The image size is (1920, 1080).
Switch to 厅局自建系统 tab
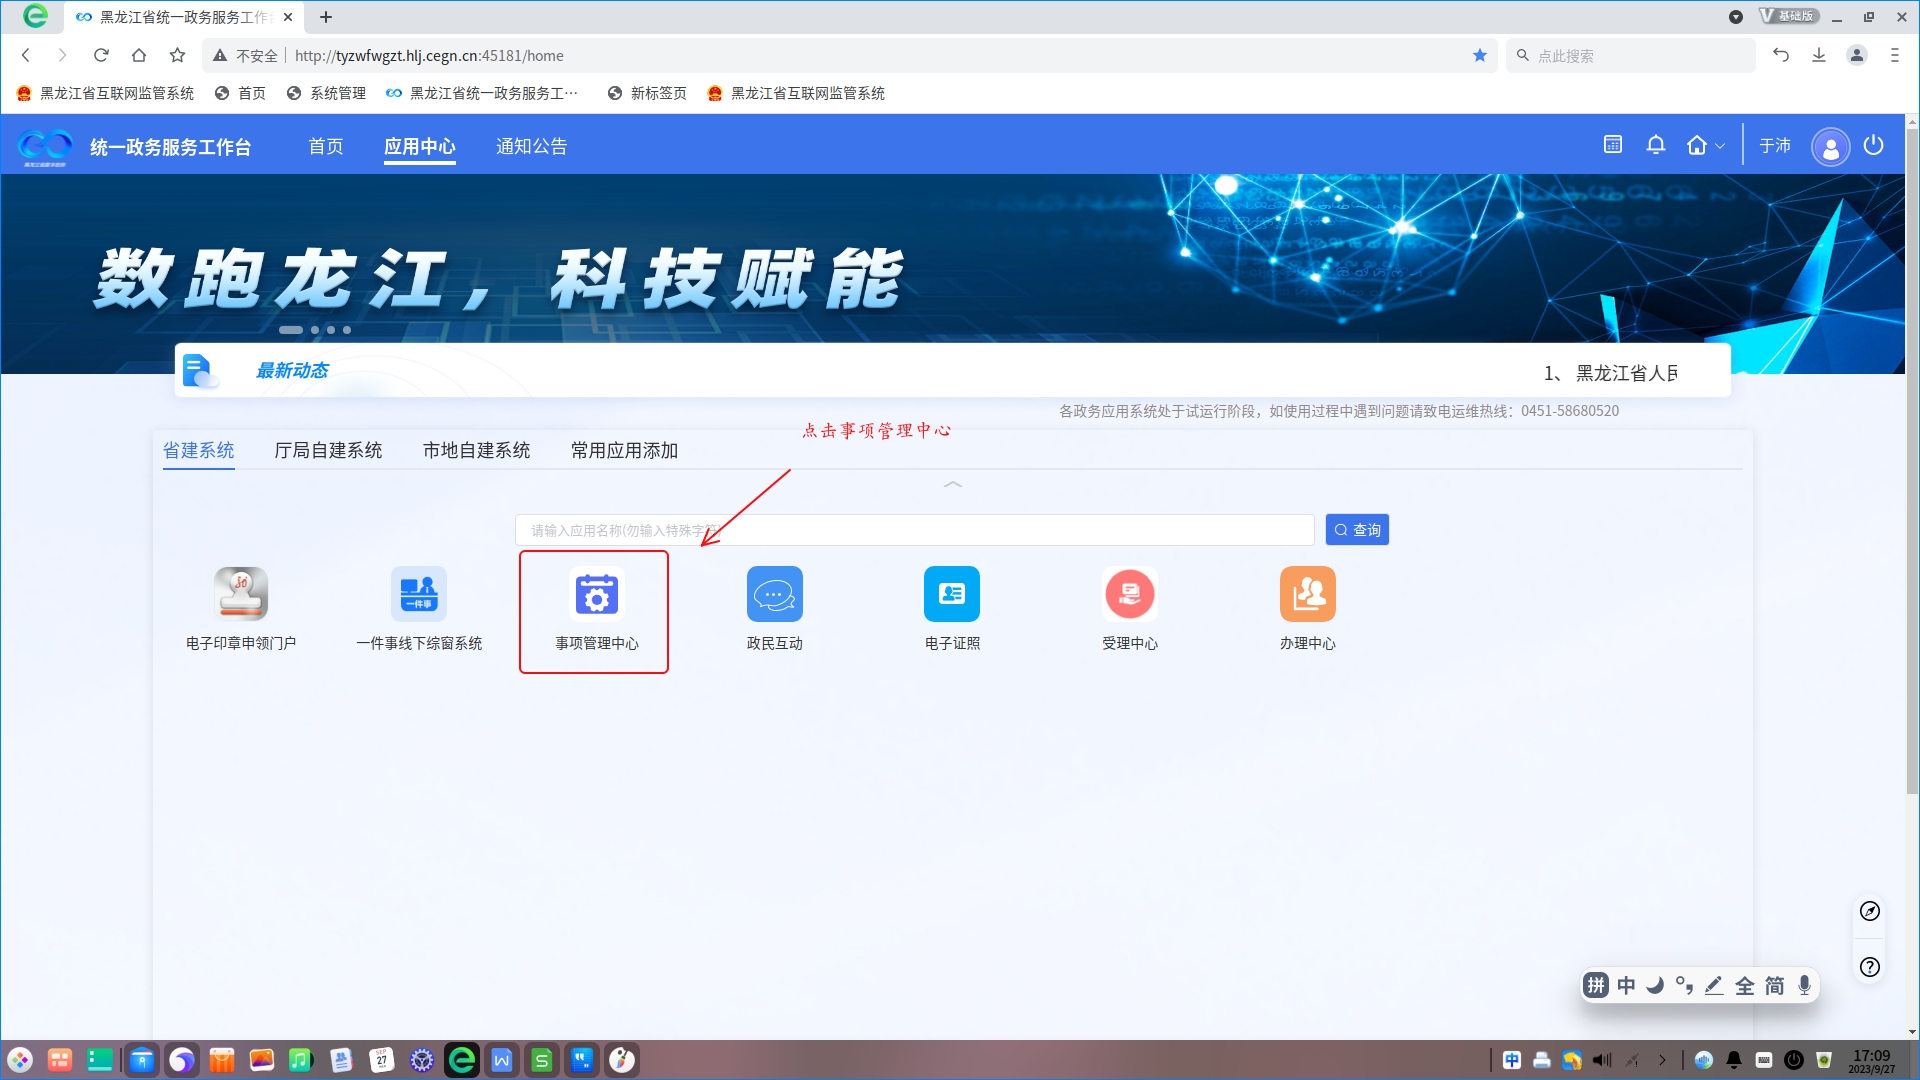(328, 451)
